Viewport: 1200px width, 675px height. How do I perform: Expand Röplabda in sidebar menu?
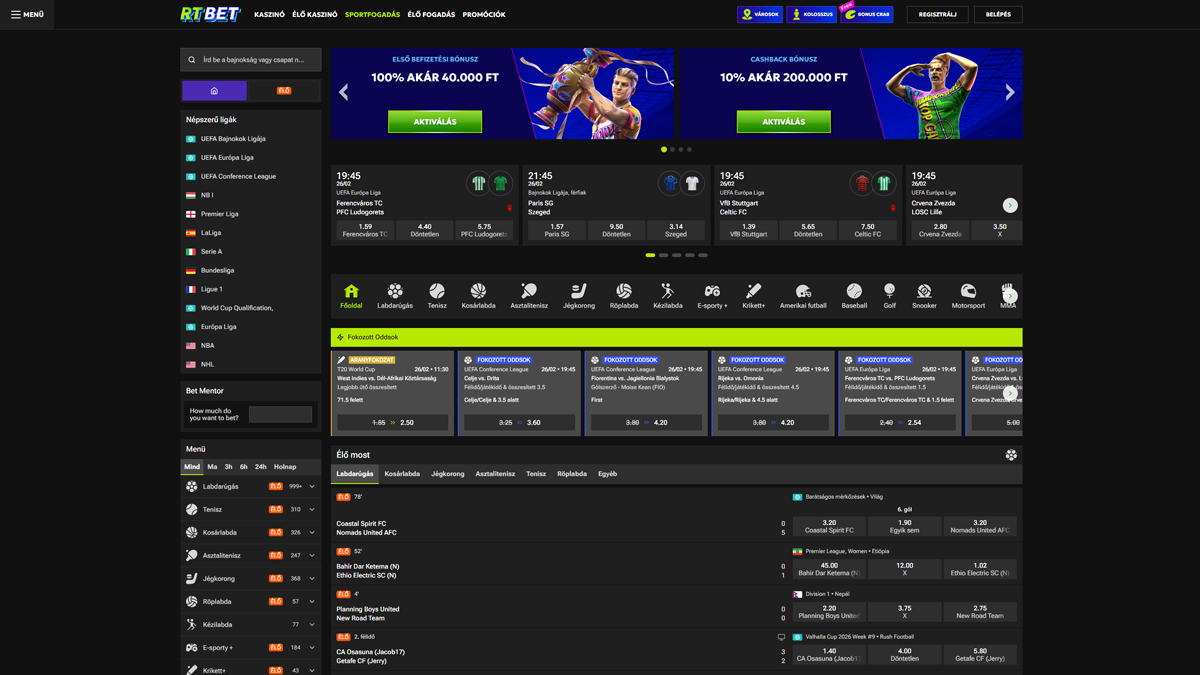tap(312, 602)
